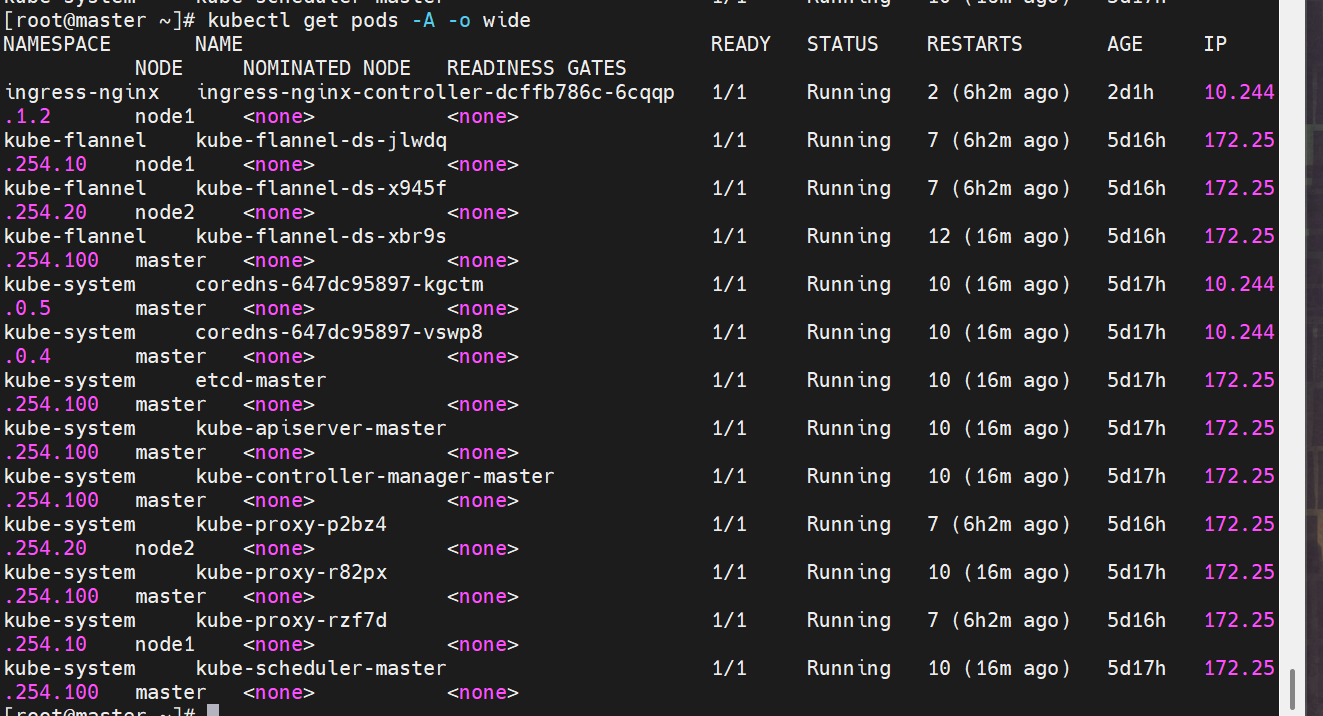Click the IP fragment .0.5

pos(27,308)
